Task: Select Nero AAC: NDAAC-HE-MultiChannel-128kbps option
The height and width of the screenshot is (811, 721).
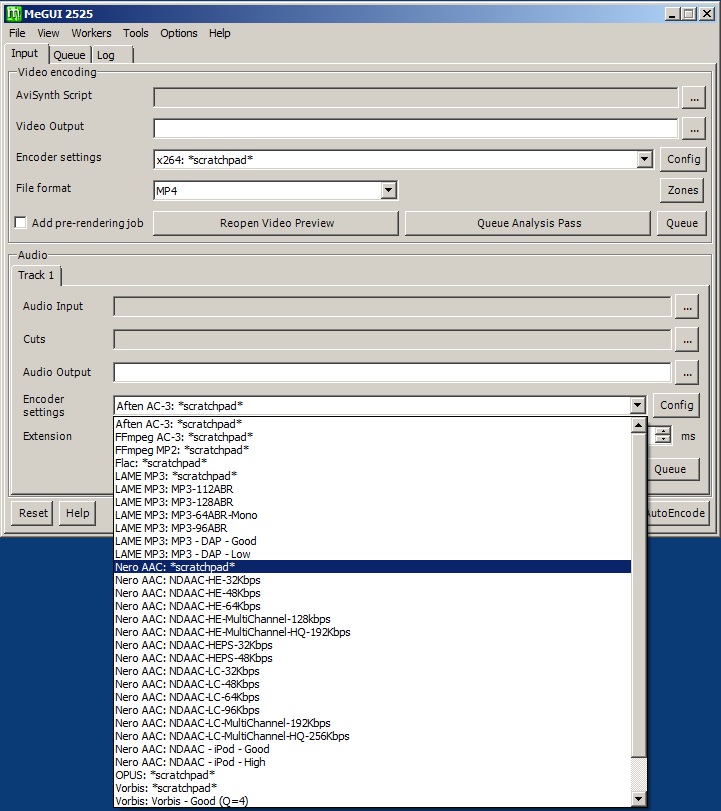Action: tap(372, 619)
